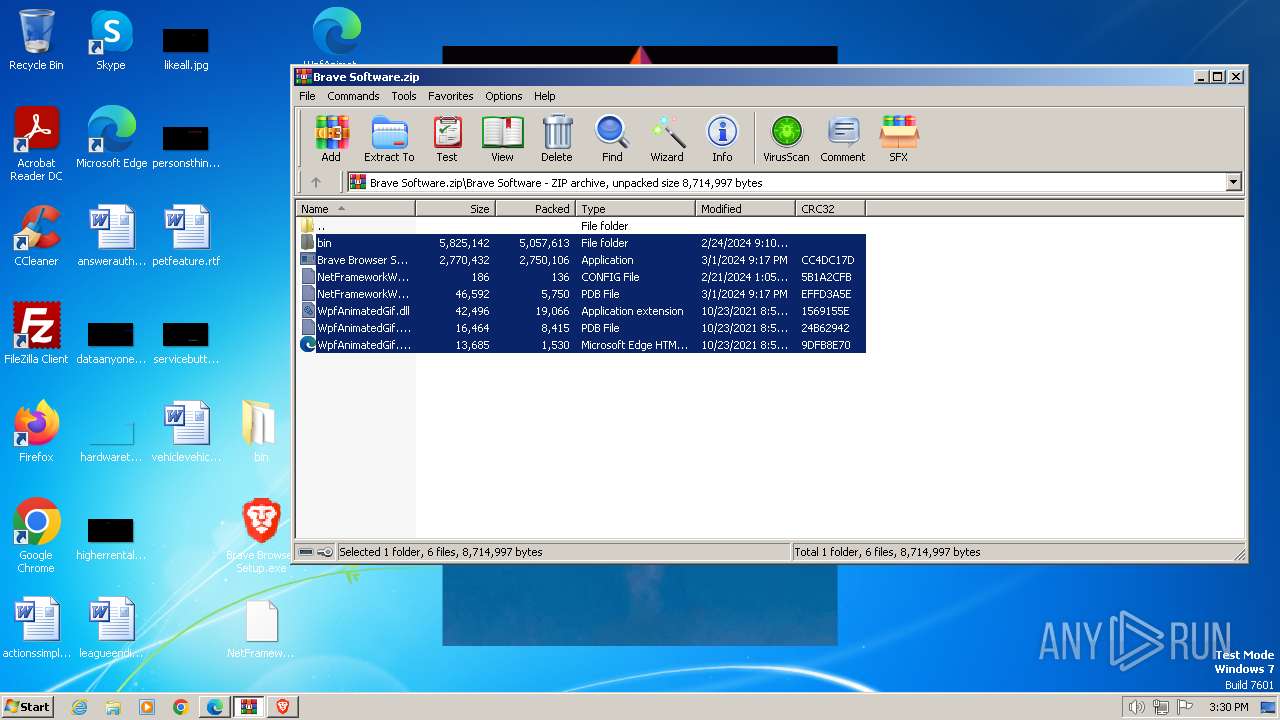Click the volume speaker tray icon
The height and width of the screenshot is (720, 1280).
tap(1136, 707)
